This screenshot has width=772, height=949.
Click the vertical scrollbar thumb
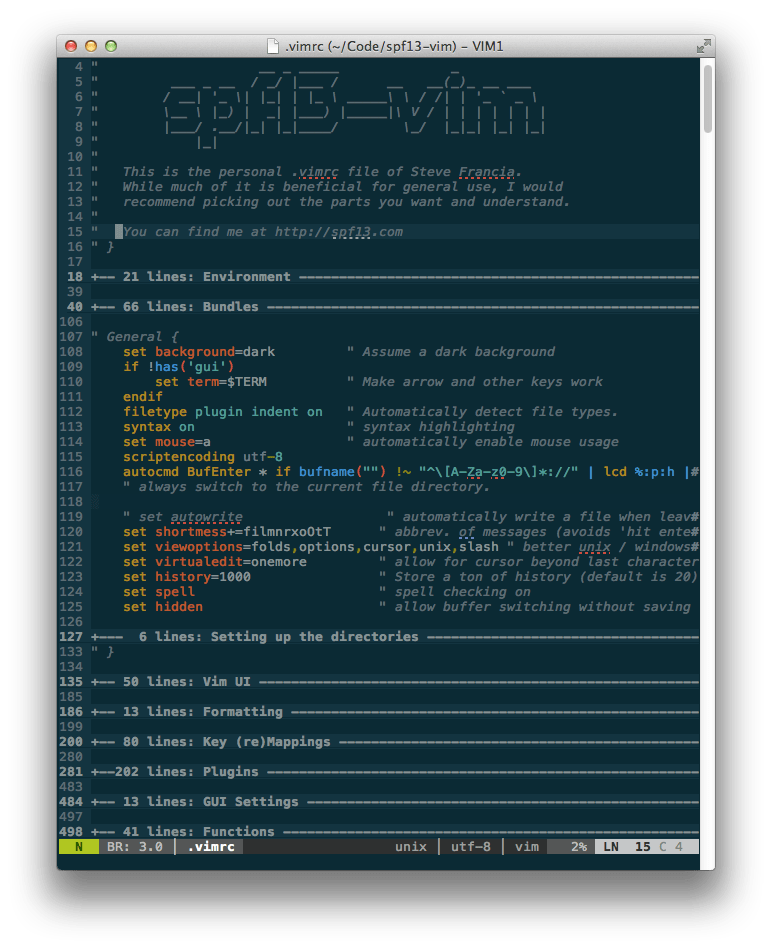click(707, 99)
